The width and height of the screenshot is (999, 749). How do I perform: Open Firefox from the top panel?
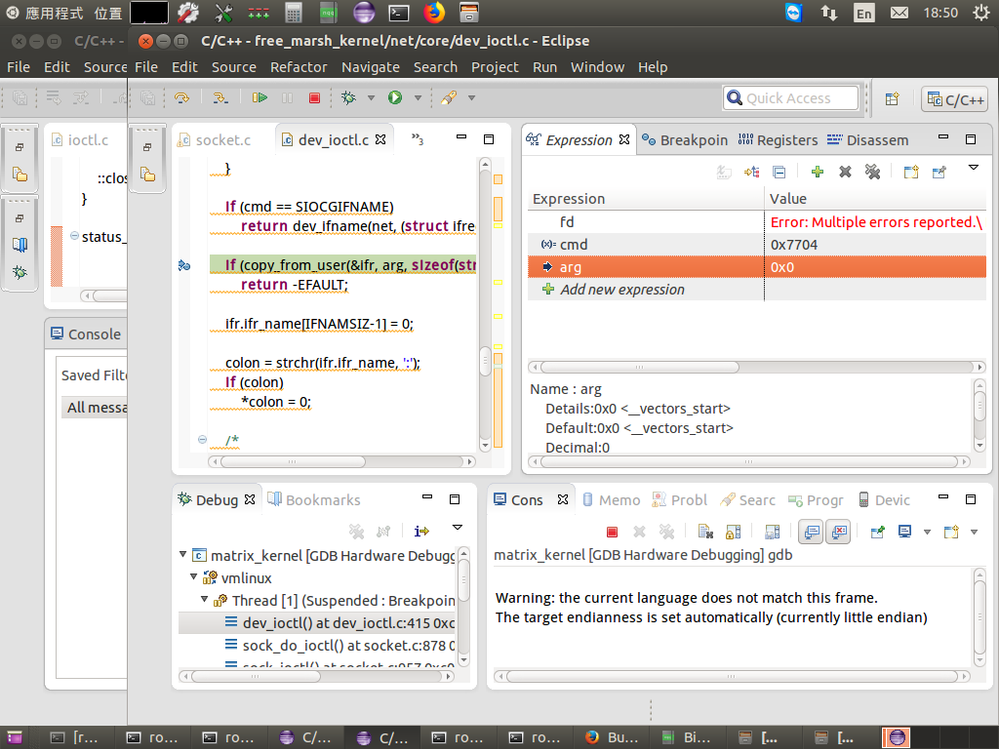click(434, 12)
